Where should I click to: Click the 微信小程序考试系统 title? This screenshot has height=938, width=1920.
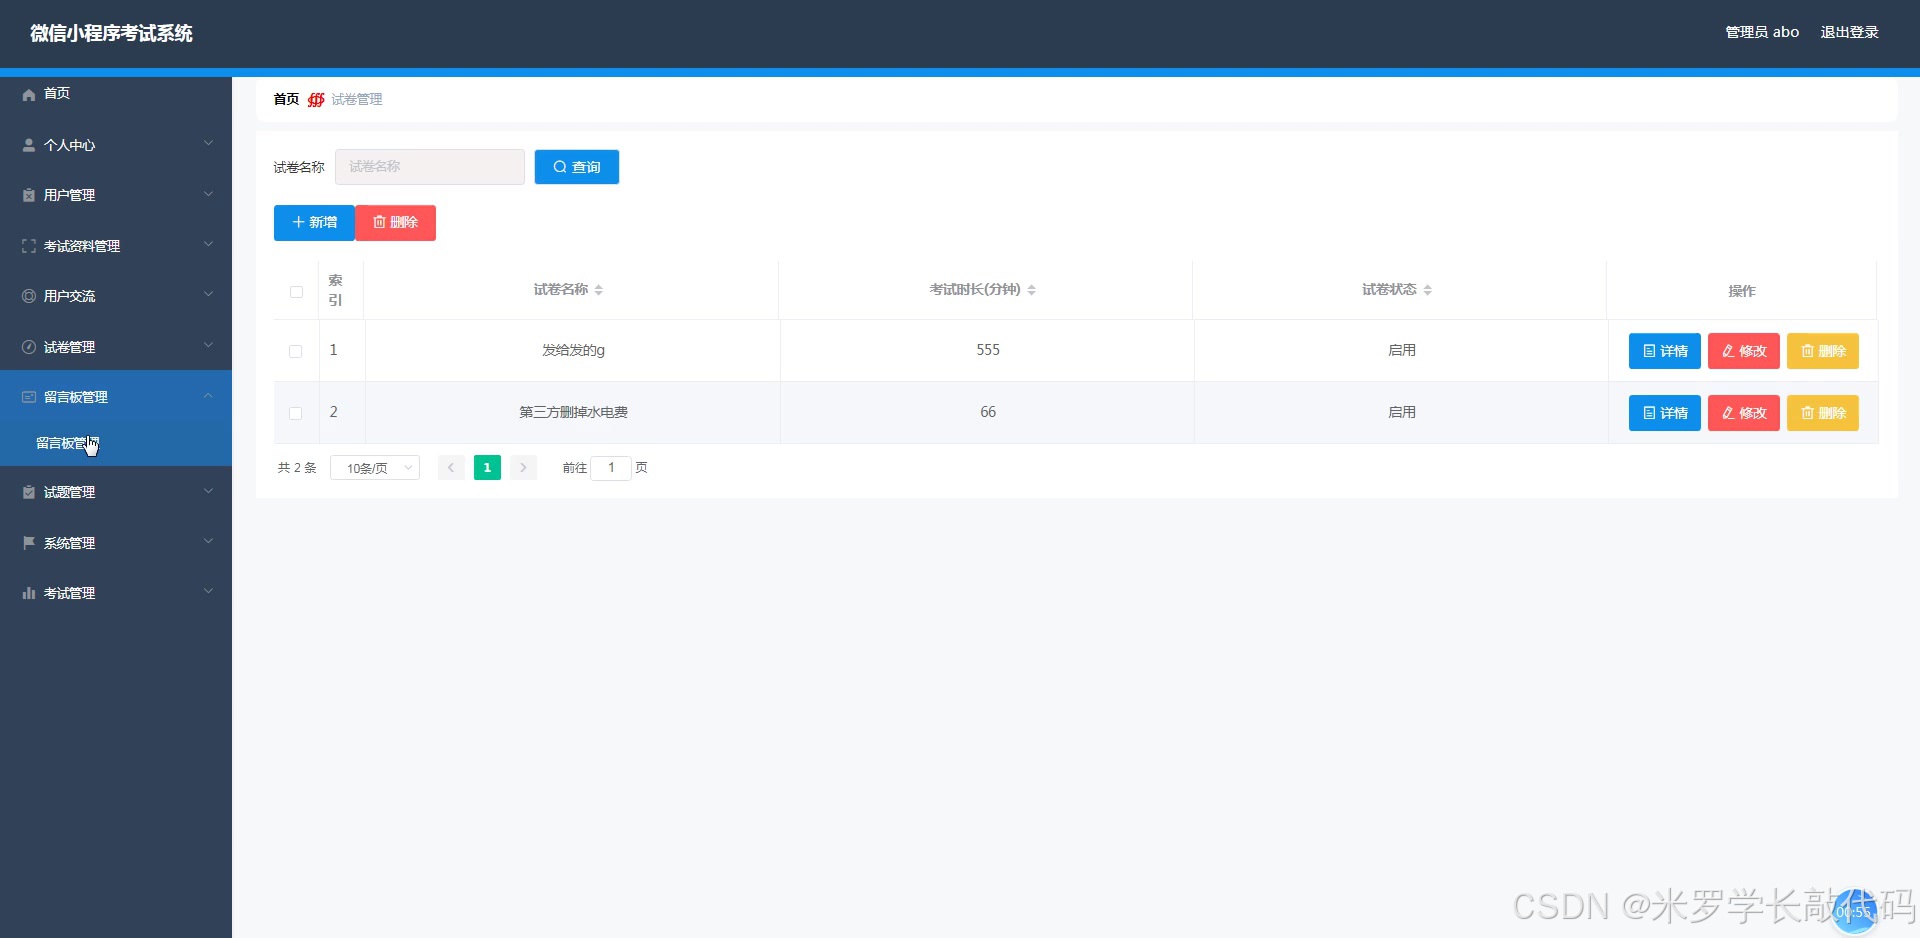111,33
